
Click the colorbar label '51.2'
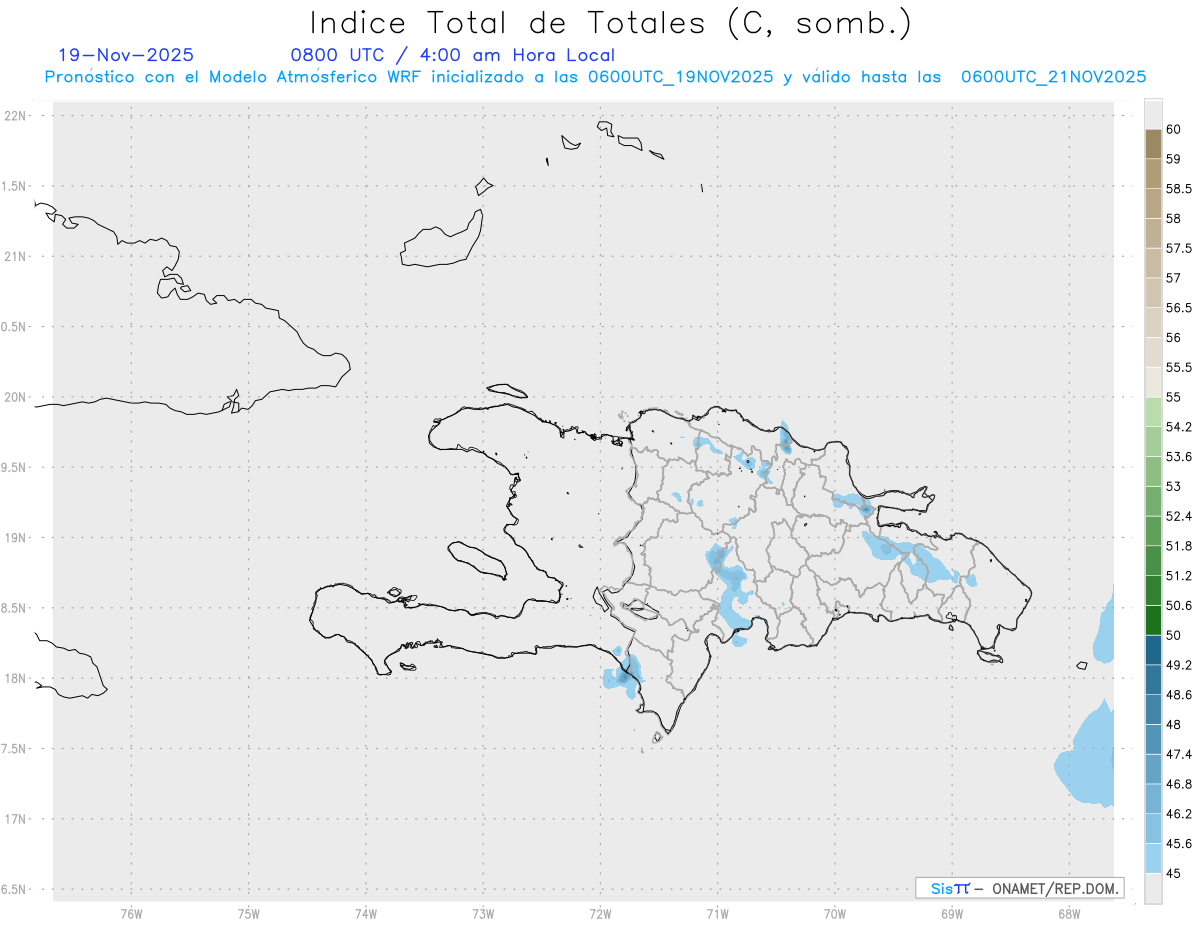coord(1179,576)
